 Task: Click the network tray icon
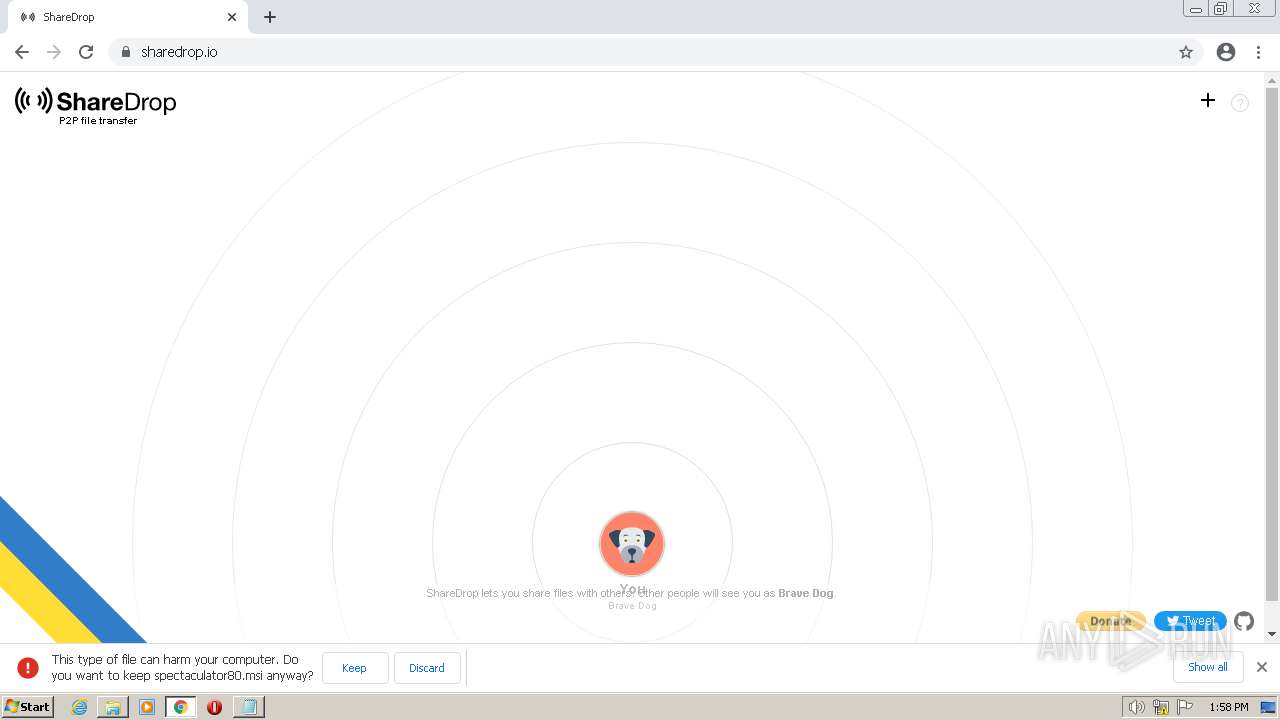(x=1161, y=707)
